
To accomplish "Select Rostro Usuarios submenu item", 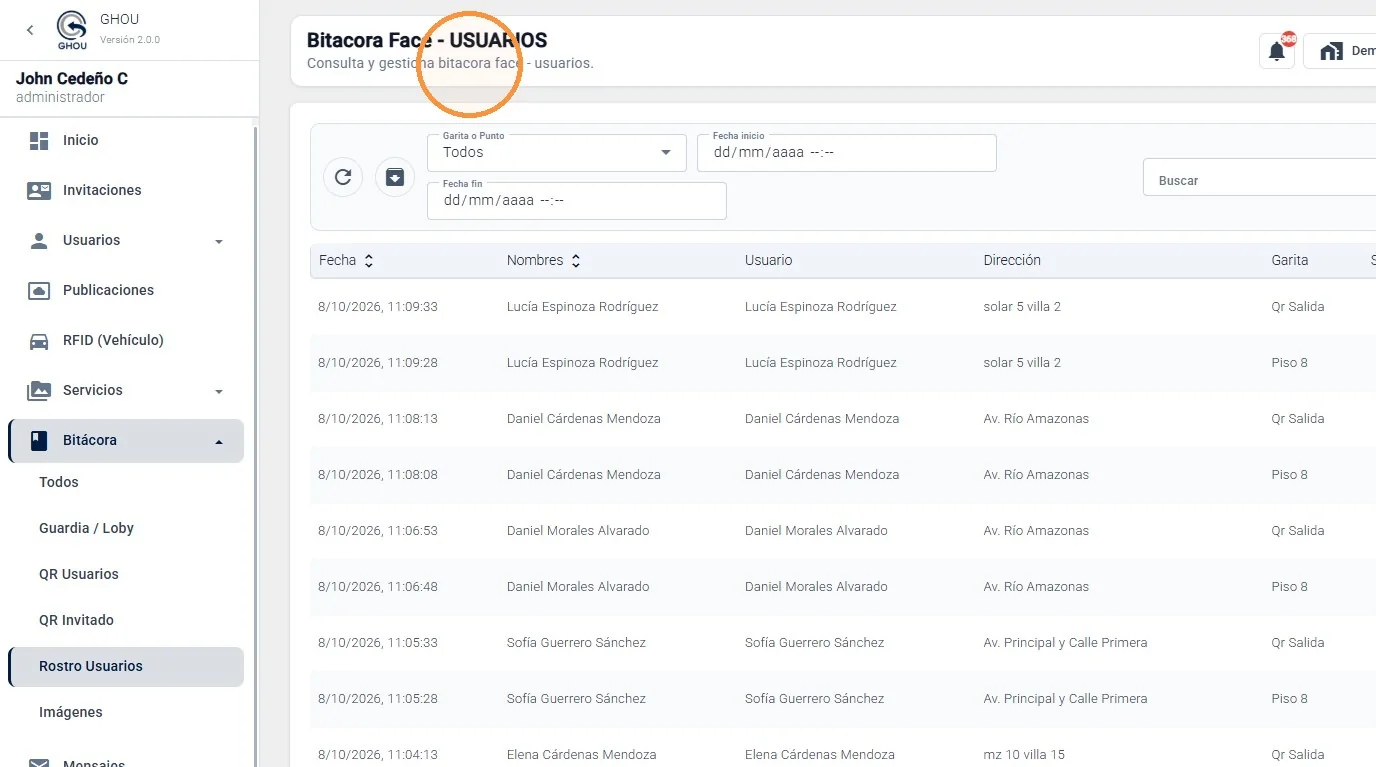I will (126, 666).
